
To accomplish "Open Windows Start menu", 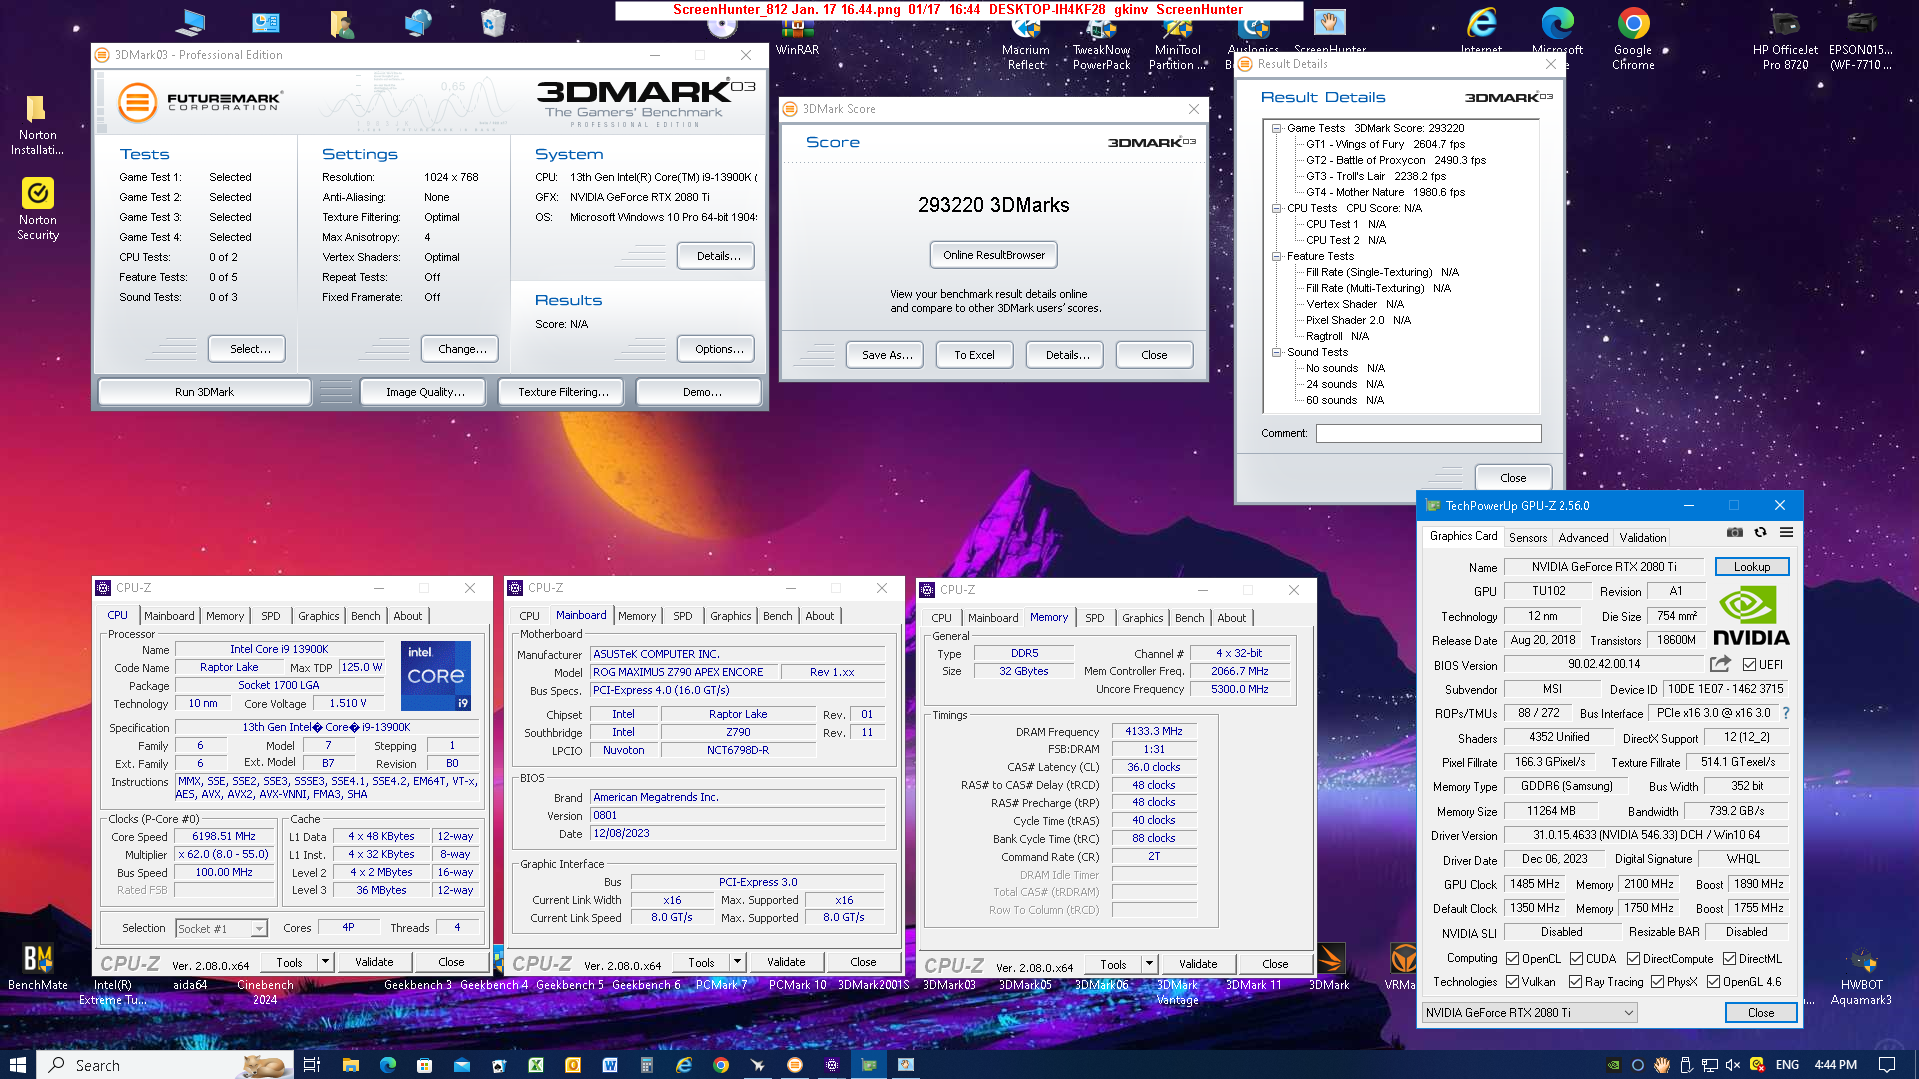I will pyautogui.click(x=17, y=1065).
